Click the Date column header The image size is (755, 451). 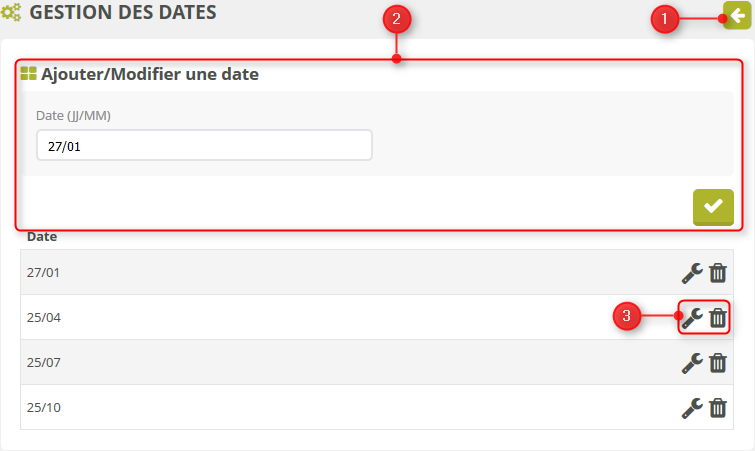tap(42, 237)
